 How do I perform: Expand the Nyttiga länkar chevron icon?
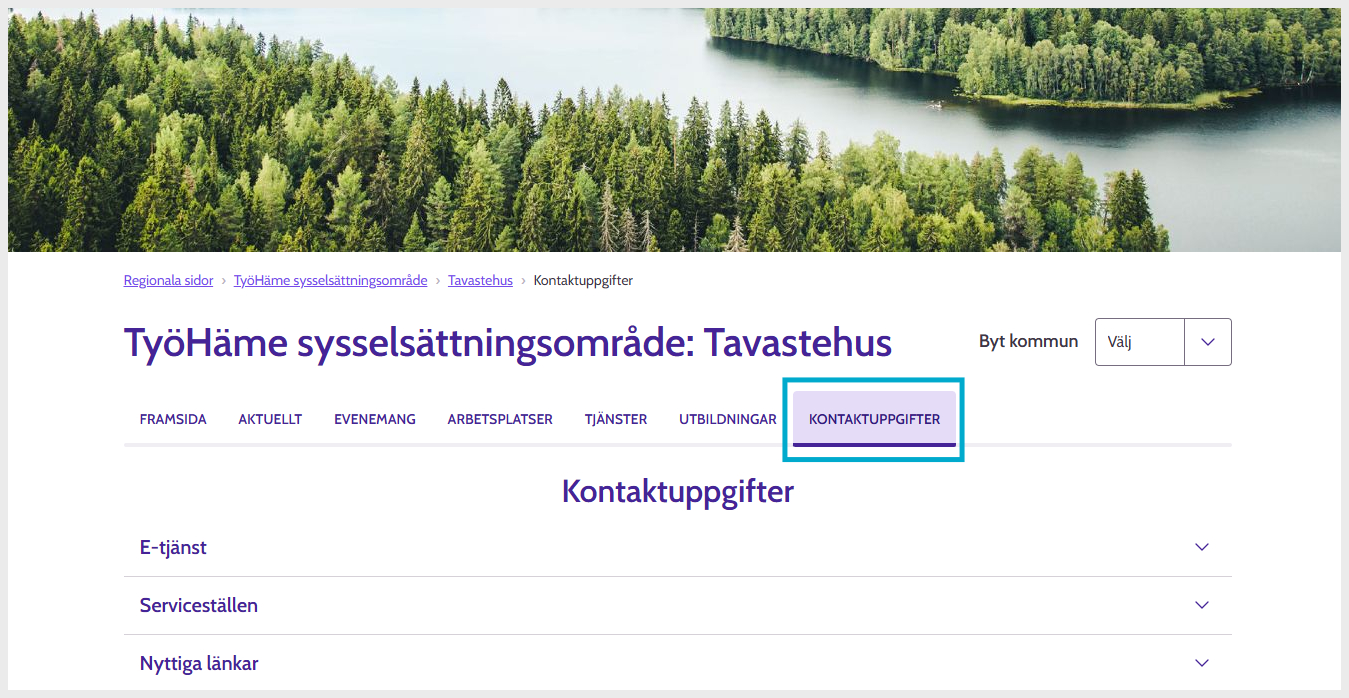point(1202,663)
